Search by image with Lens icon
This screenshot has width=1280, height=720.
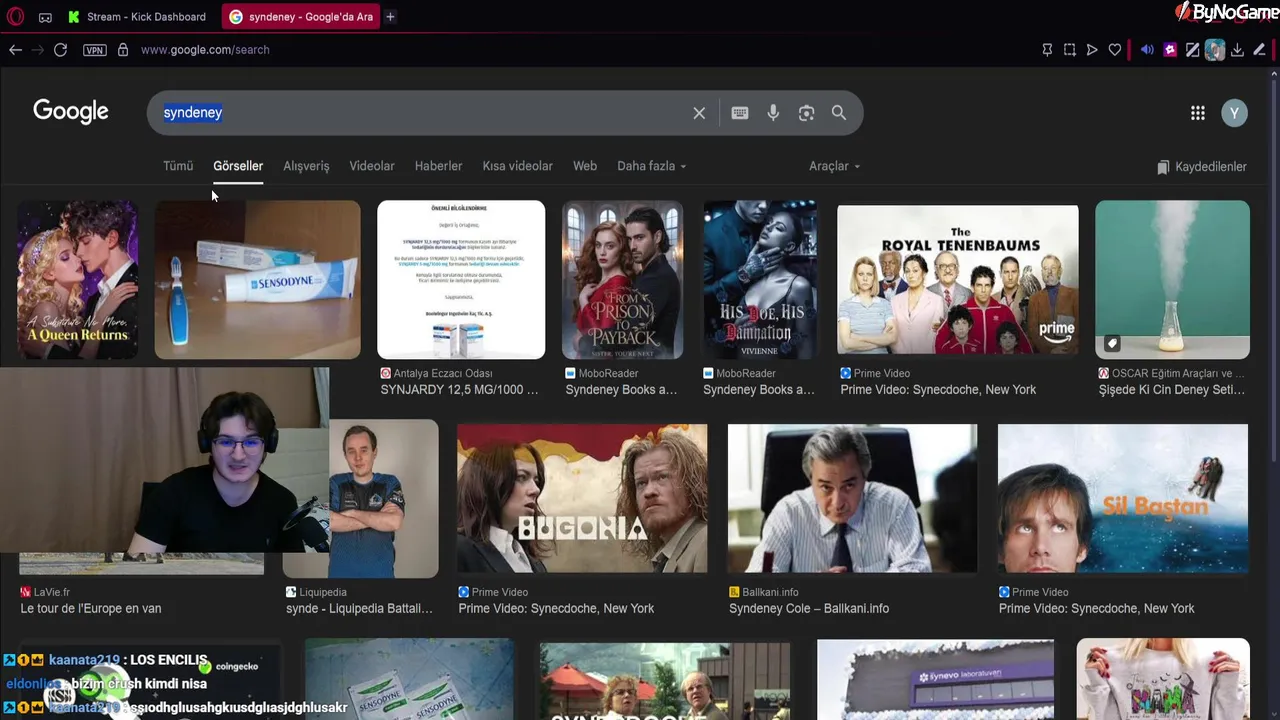(806, 113)
